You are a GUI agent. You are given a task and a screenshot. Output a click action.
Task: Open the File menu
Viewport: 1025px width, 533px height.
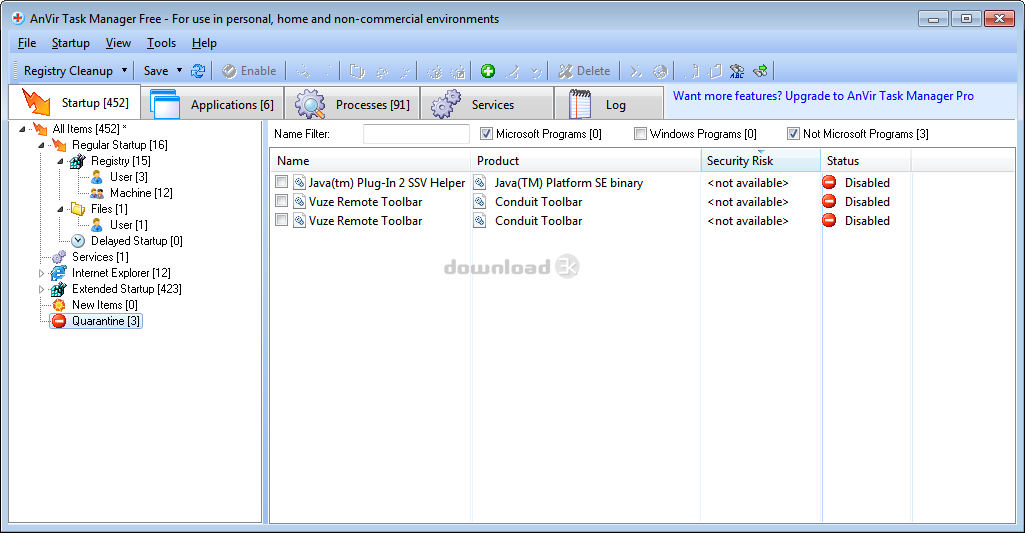tap(27, 43)
